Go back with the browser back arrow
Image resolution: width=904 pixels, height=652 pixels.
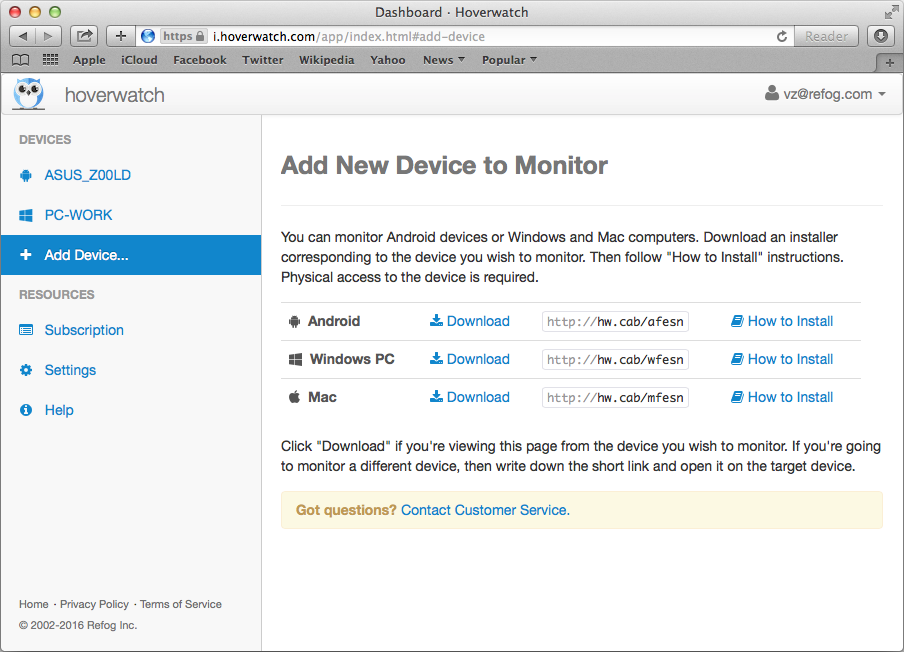(22, 36)
